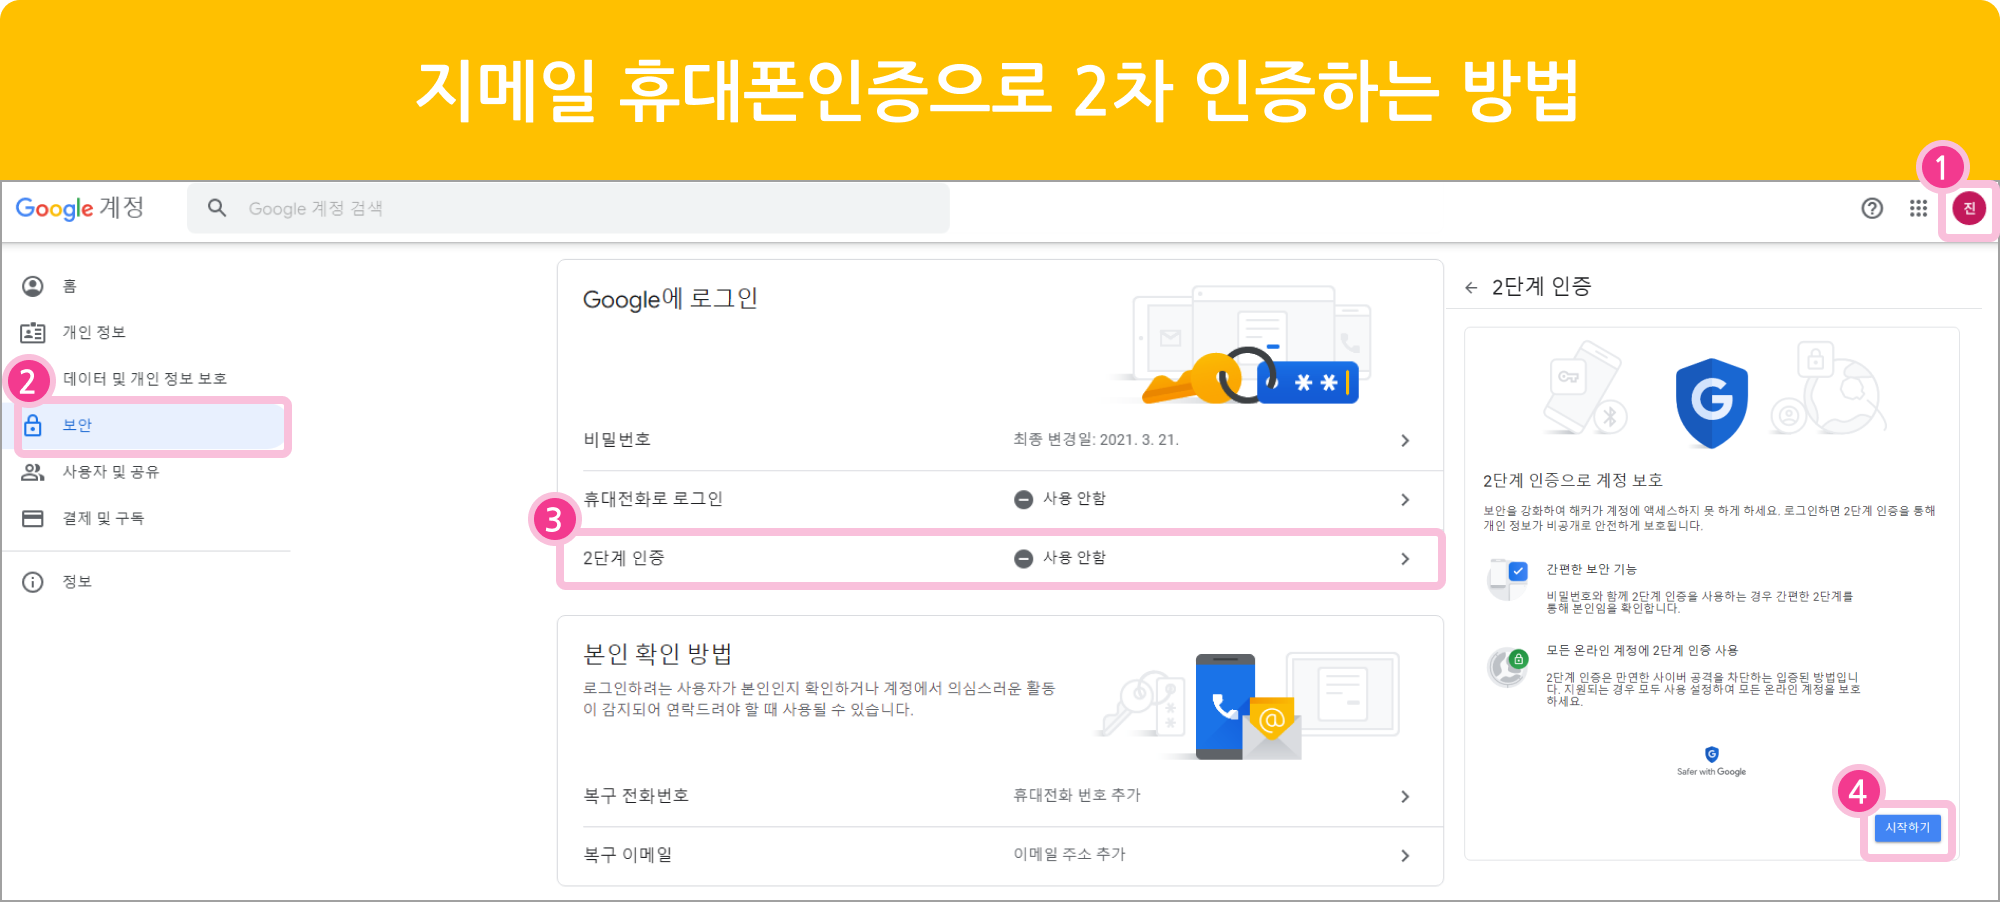Click 최종 변경일: 2021. 3. 21. text
Viewport: 2000px width, 902px height.
pos(1096,439)
